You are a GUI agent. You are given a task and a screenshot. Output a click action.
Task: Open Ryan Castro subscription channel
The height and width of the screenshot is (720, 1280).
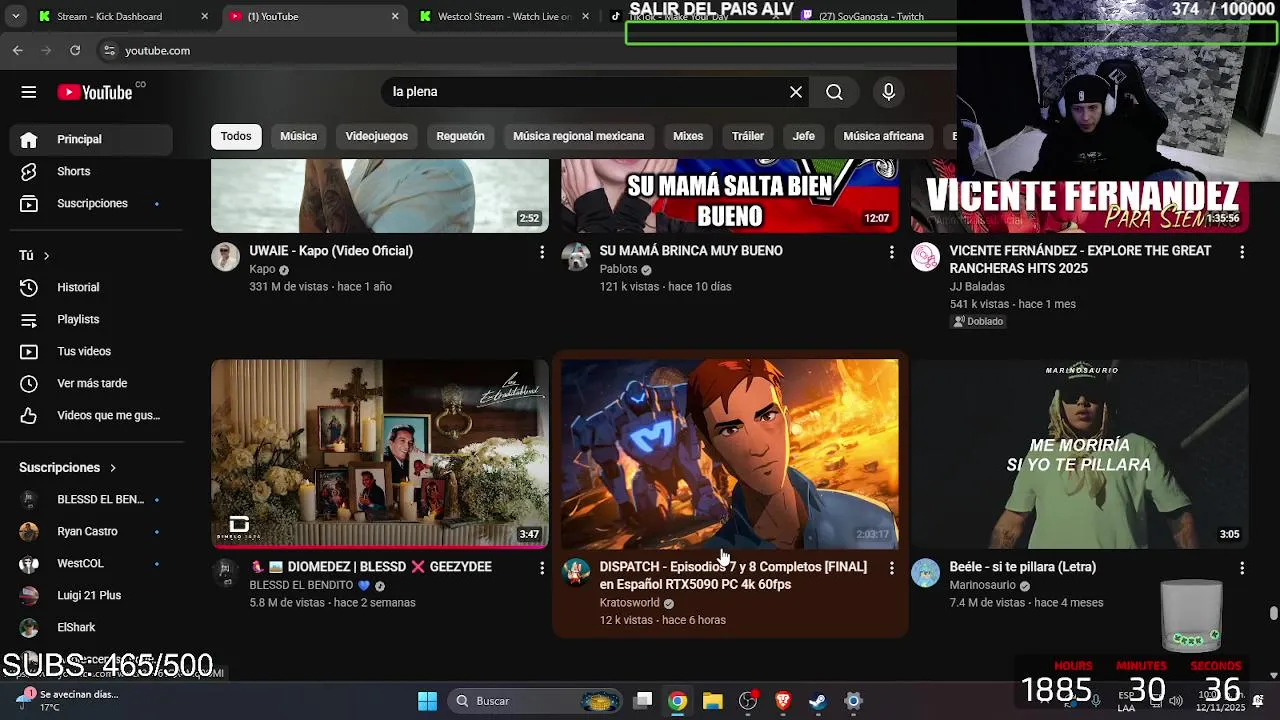tap(91, 531)
